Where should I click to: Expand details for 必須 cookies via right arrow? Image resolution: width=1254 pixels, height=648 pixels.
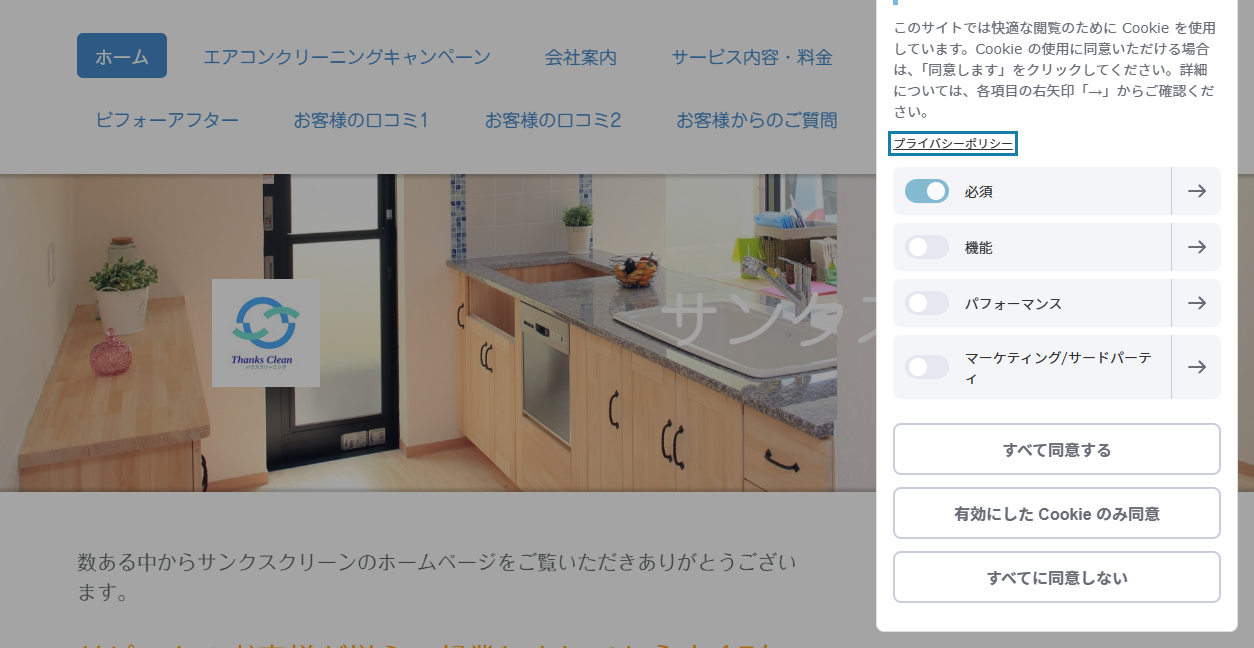1196,191
